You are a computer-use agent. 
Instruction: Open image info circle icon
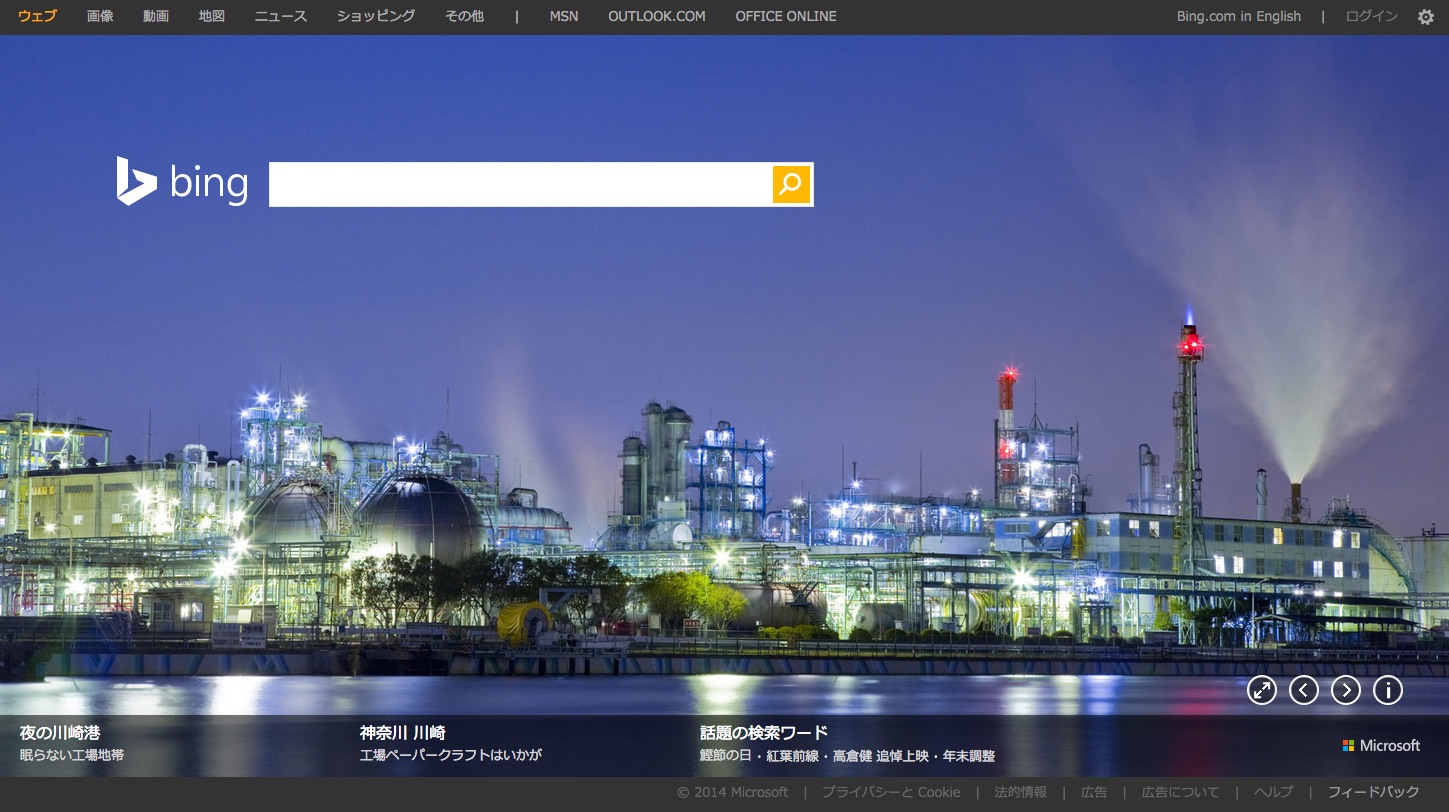[1388, 690]
